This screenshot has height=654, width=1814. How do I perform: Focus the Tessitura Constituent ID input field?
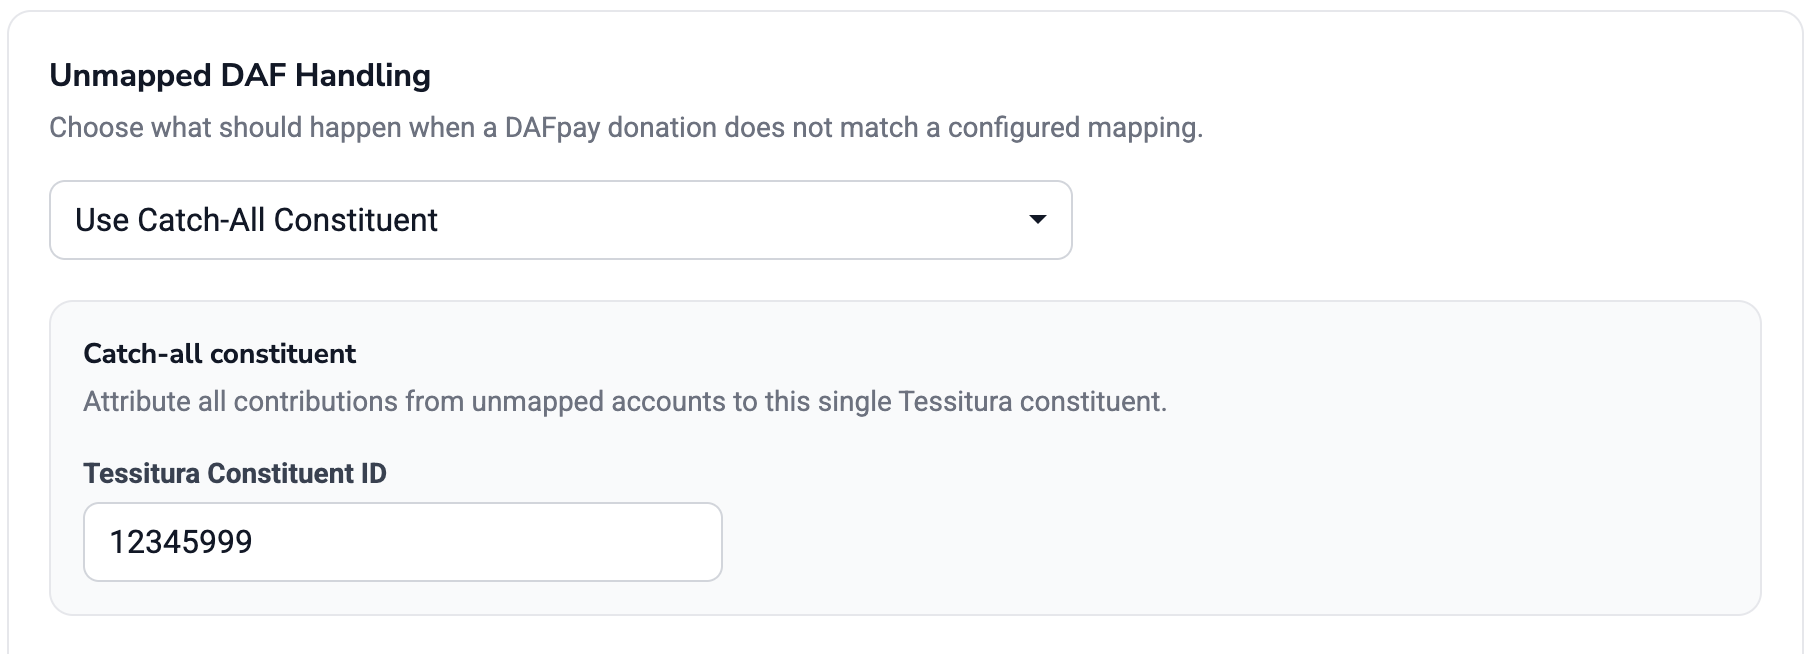402,542
